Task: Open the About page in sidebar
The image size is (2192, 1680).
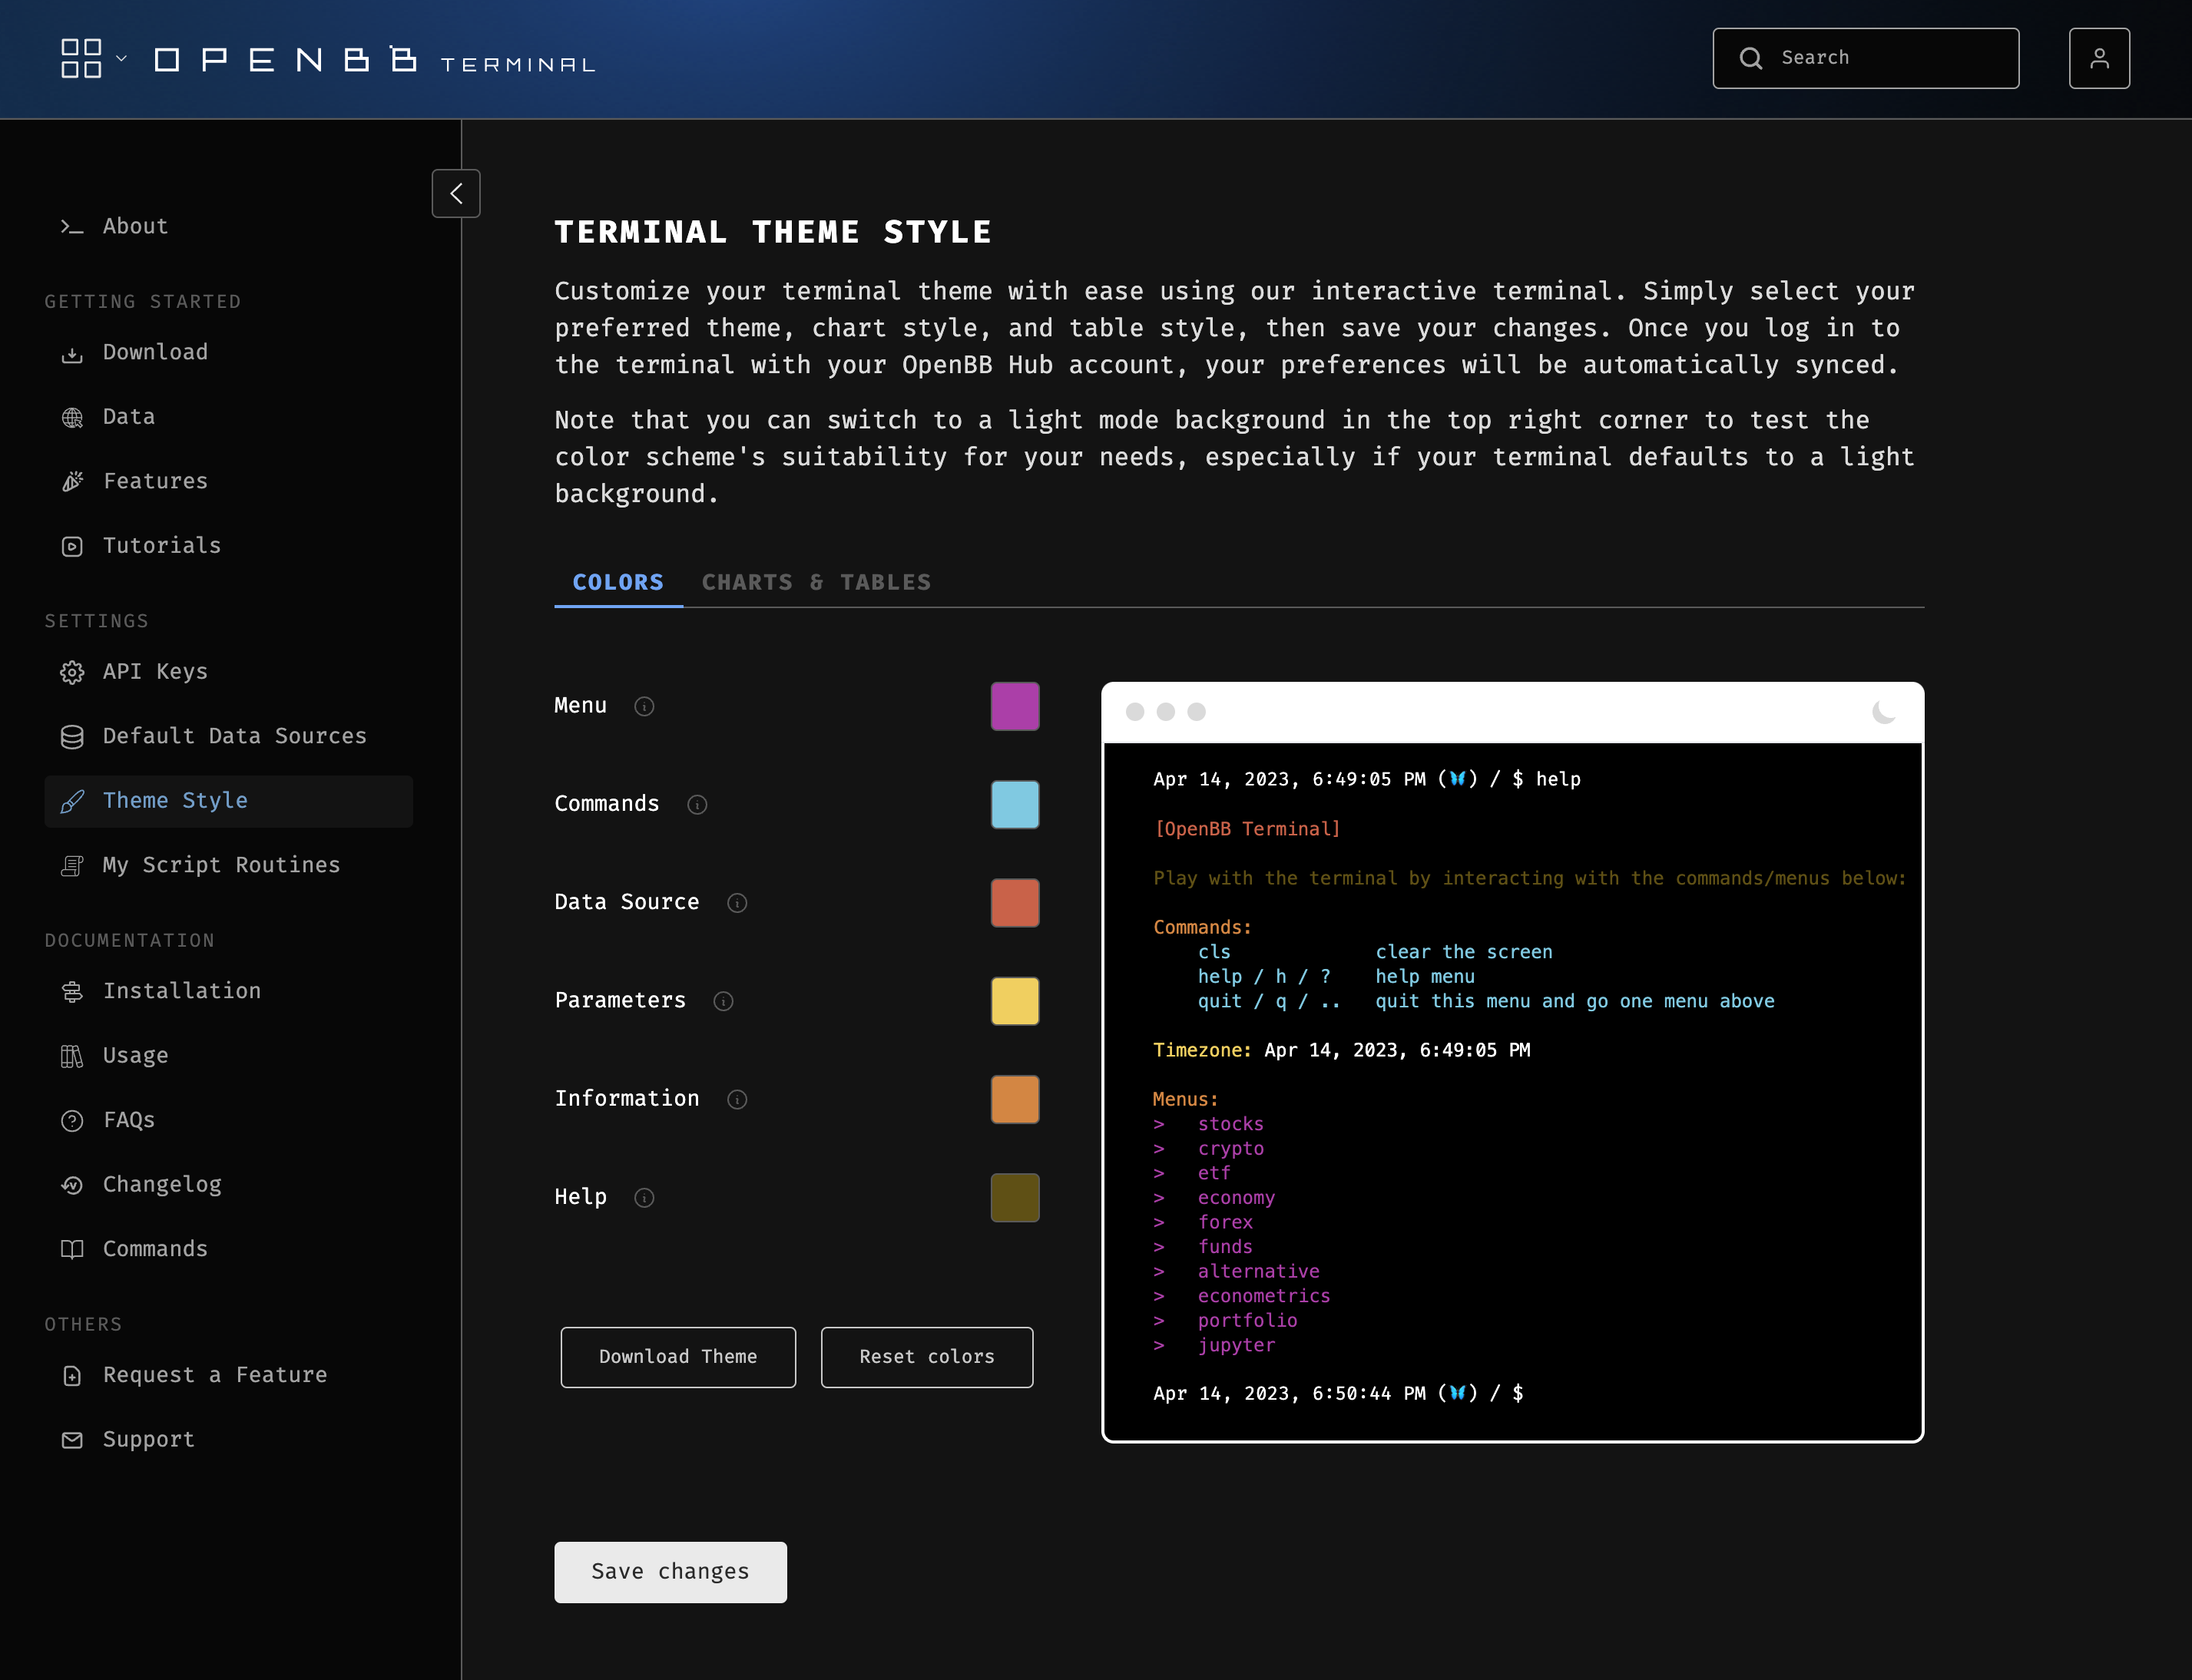Action: tap(228, 226)
